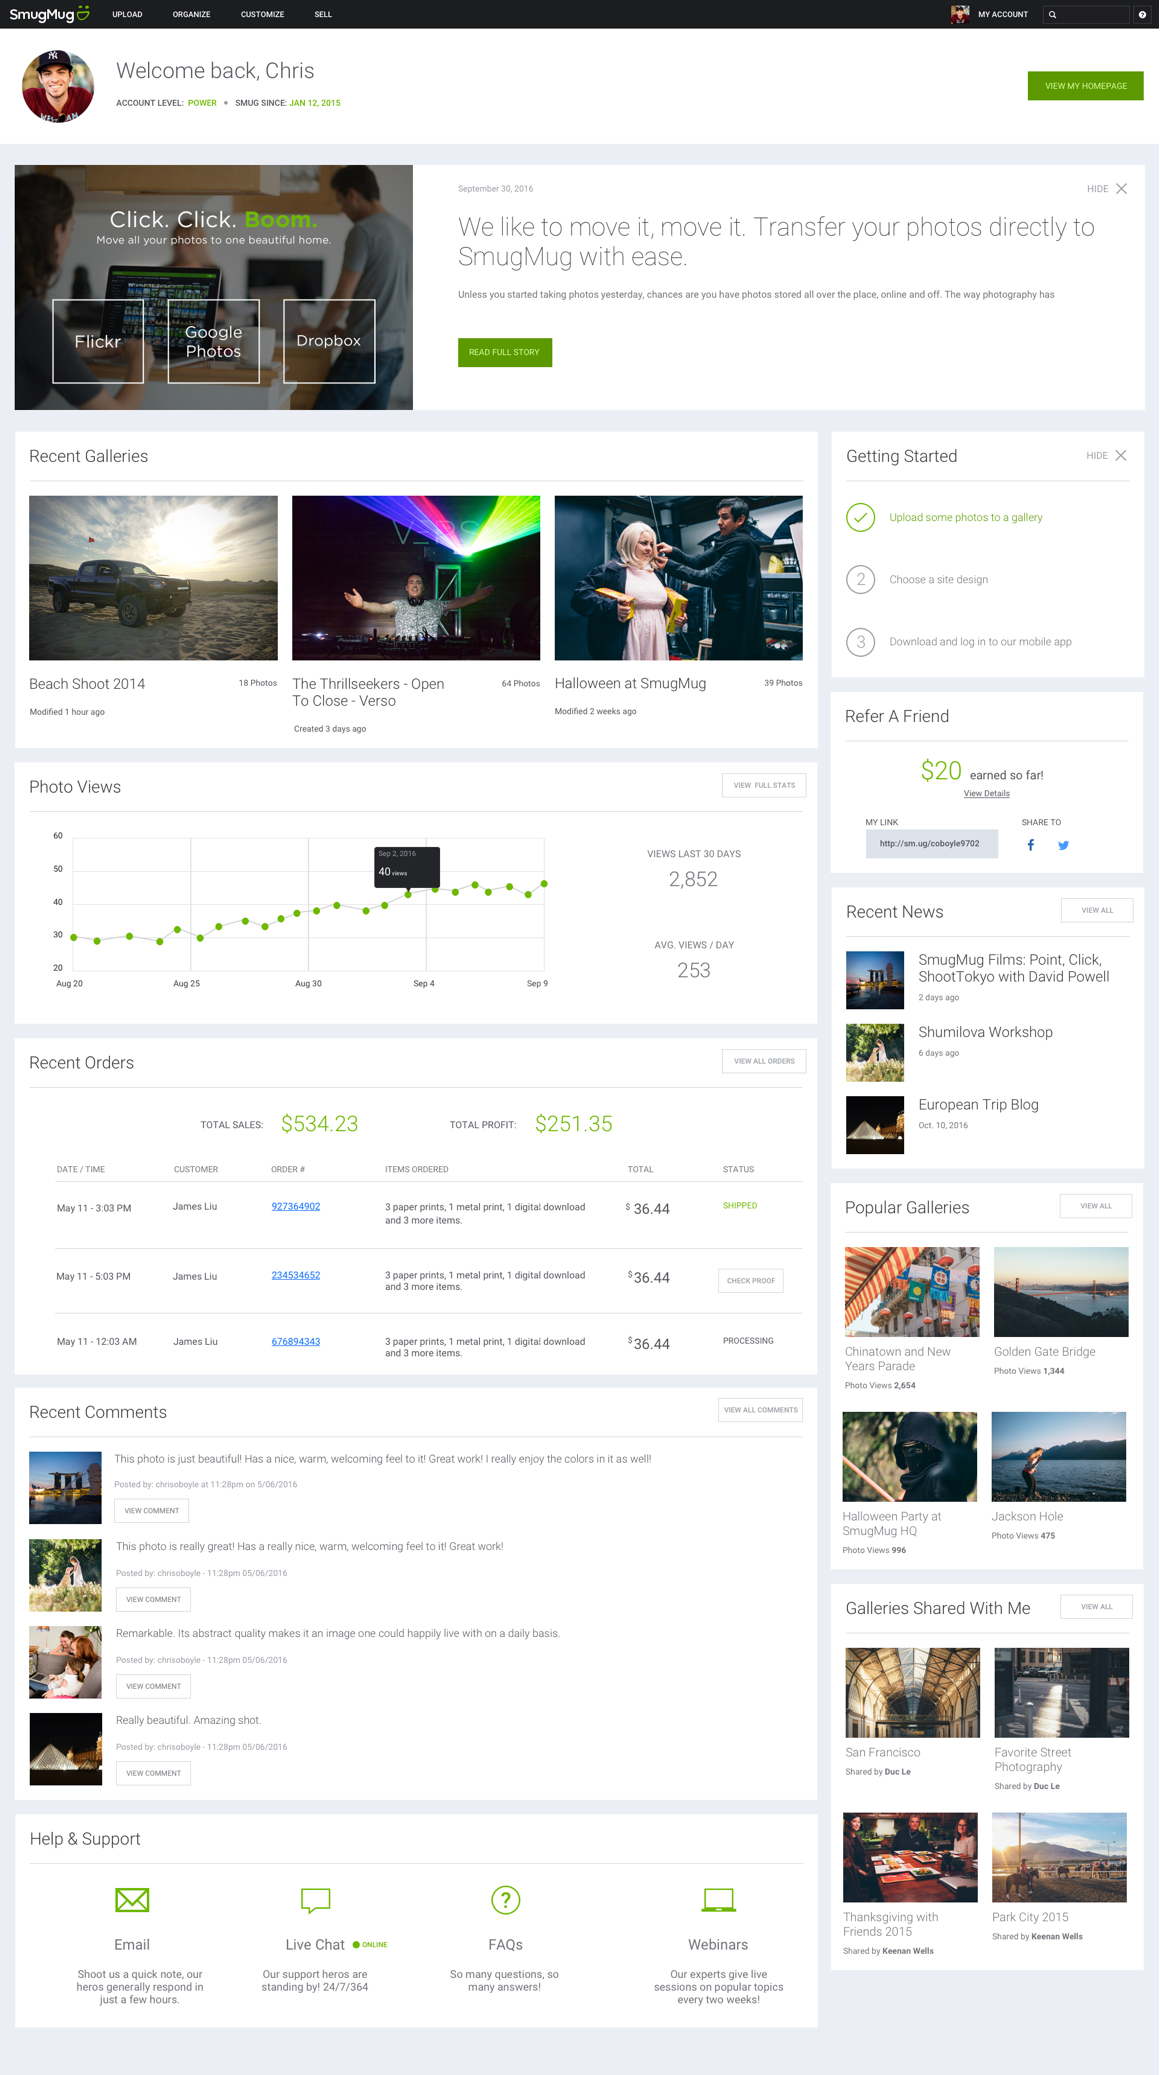The image size is (1160, 2075).
Task: Open the Upload menu
Action: click(x=127, y=15)
